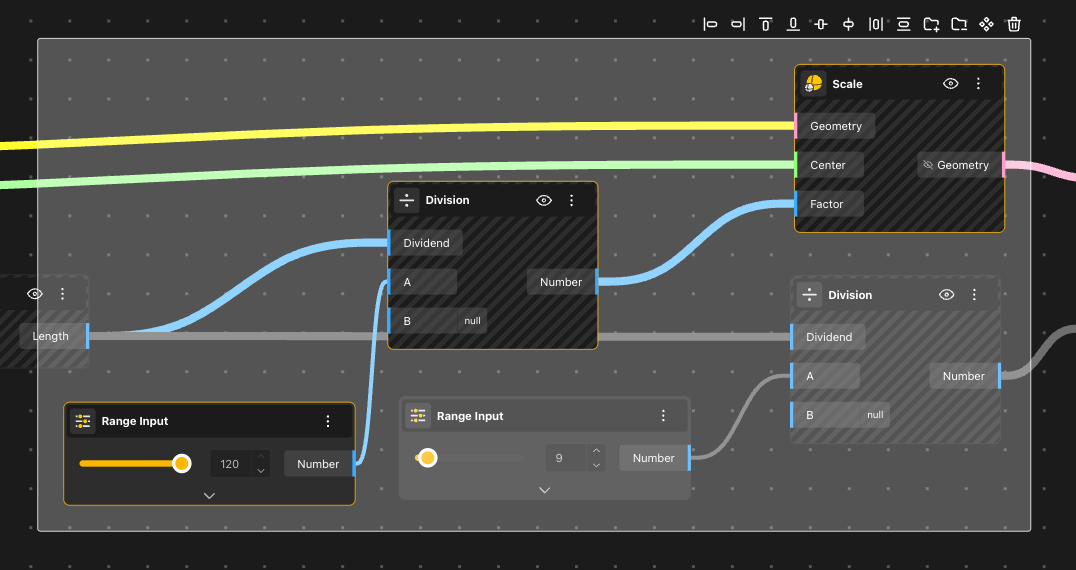Image resolution: width=1076 pixels, height=570 pixels.
Task: Click the align top edges toolbar icon
Action: click(x=765, y=24)
